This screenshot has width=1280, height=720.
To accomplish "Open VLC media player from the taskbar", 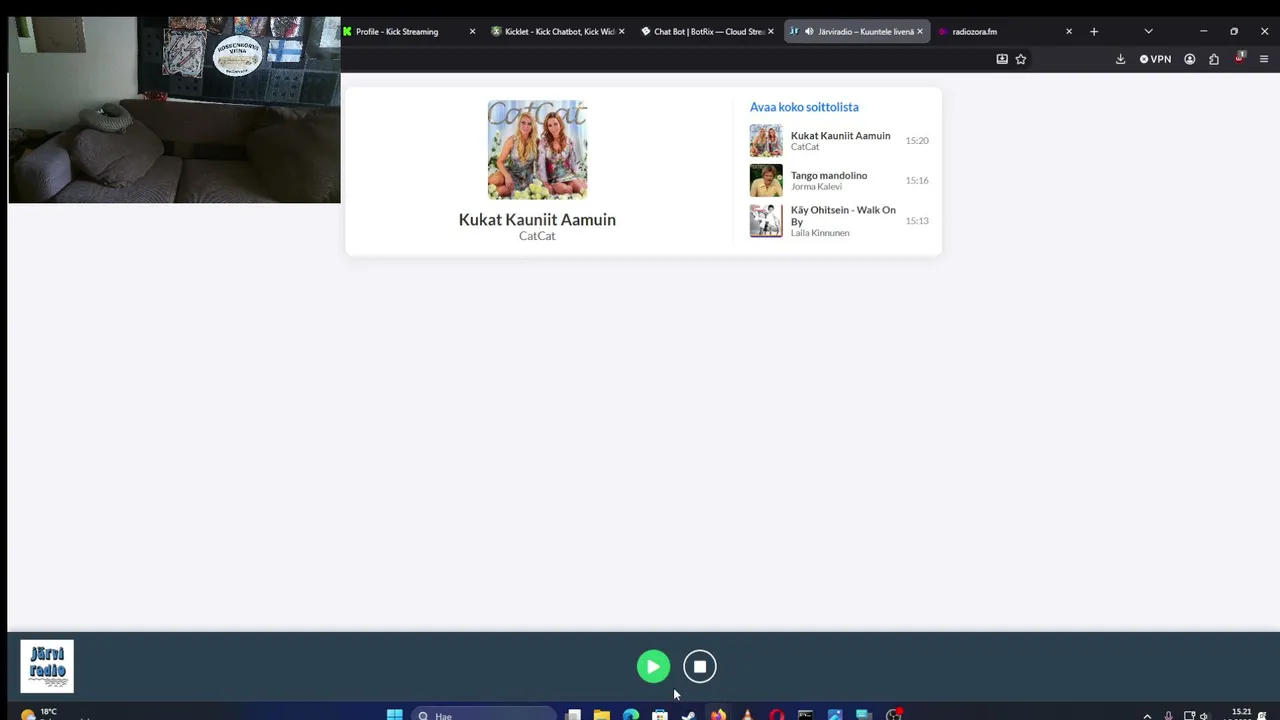I will [747, 714].
